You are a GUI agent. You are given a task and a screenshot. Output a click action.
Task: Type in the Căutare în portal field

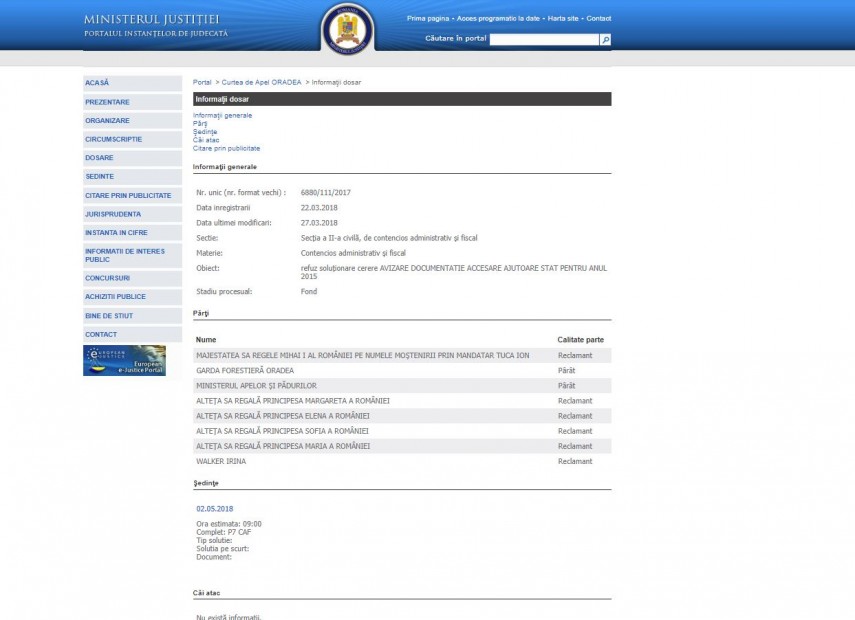click(543, 39)
